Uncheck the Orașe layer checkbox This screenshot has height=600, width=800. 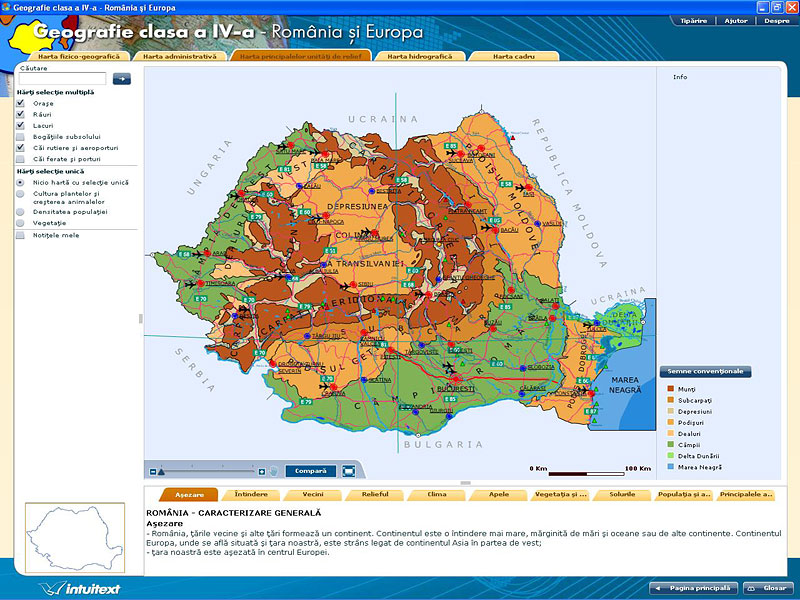20,103
